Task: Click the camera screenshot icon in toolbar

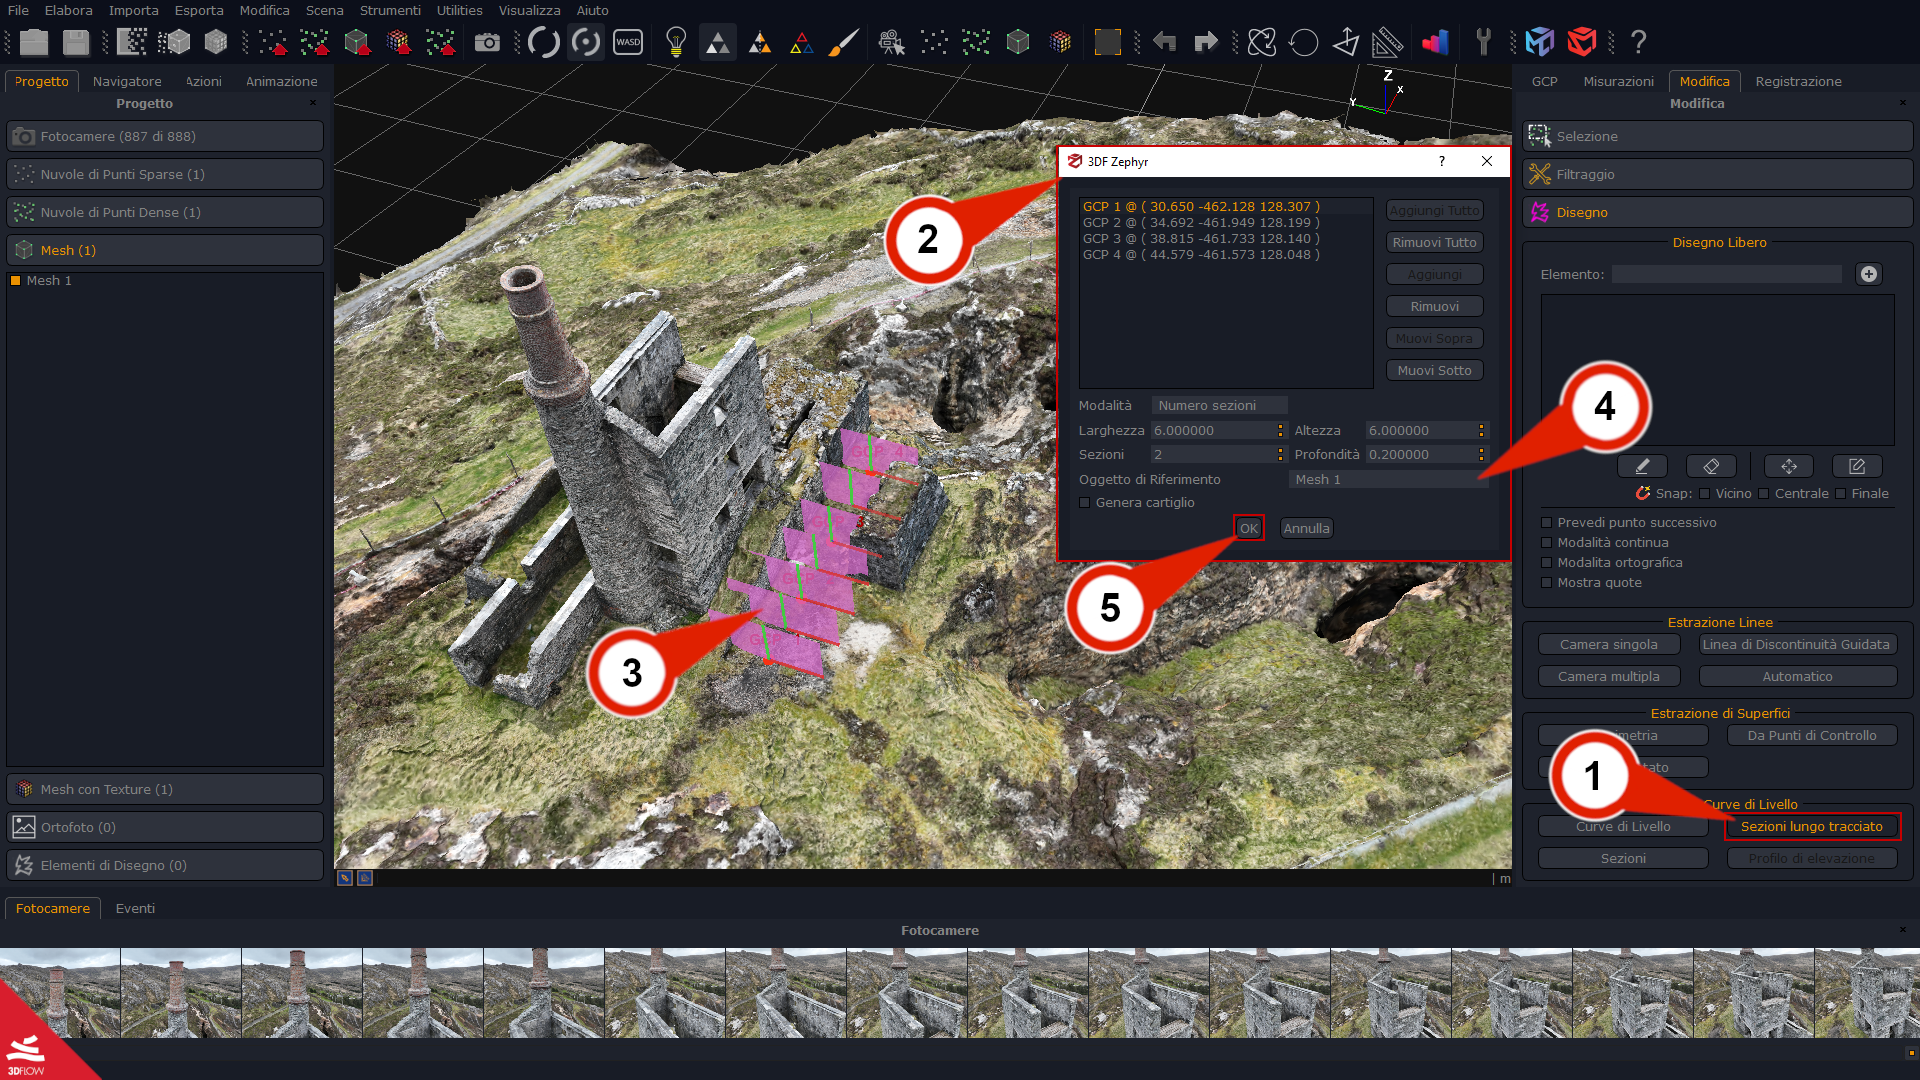Action: tap(487, 42)
